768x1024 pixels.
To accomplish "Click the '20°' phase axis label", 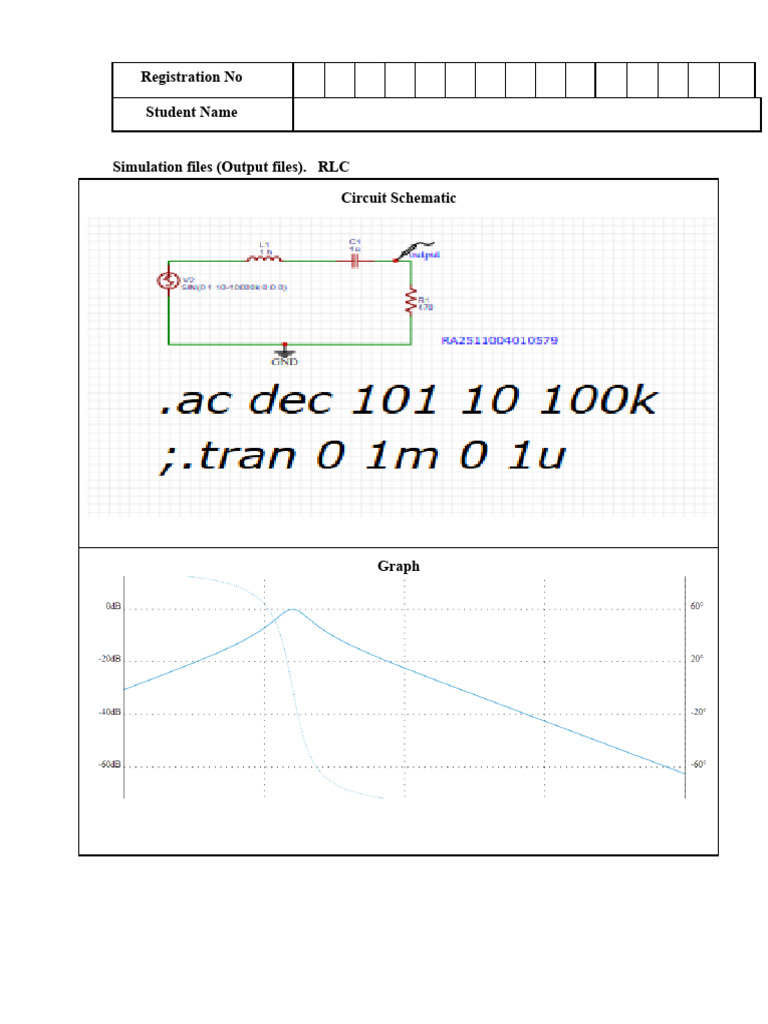I will [x=697, y=659].
